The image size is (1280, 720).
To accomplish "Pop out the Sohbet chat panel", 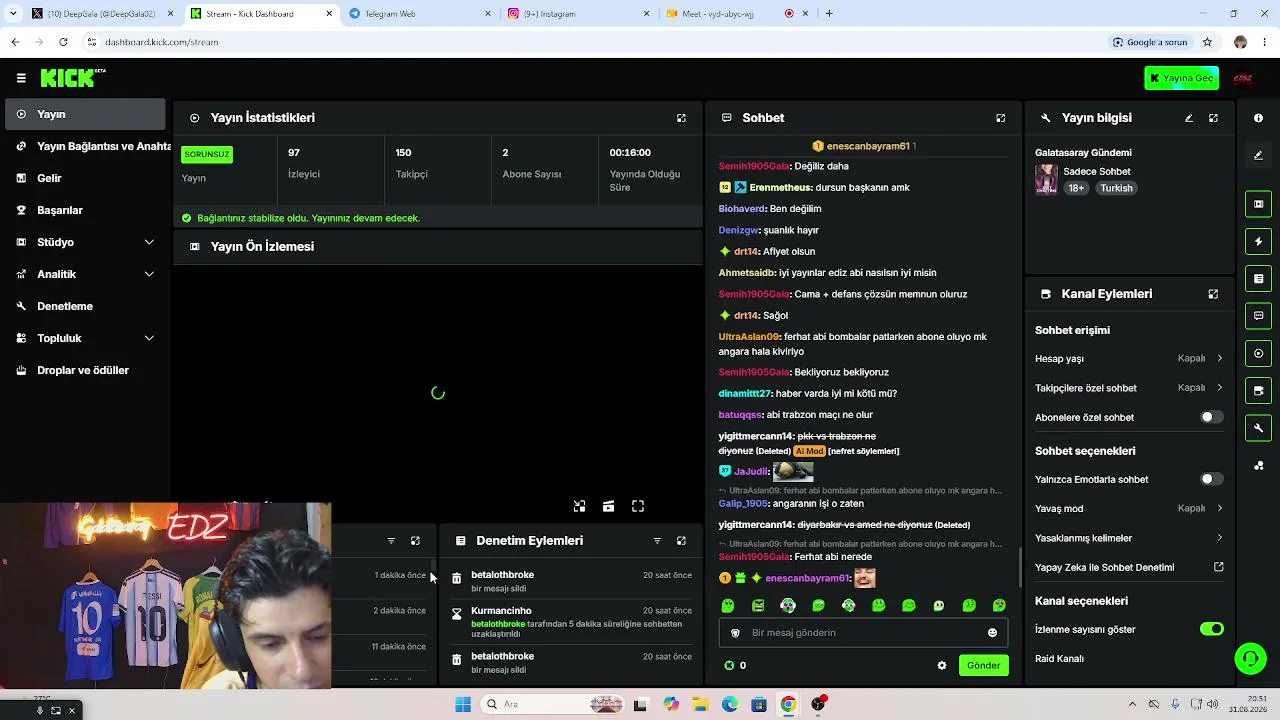I will pos(1000,118).
